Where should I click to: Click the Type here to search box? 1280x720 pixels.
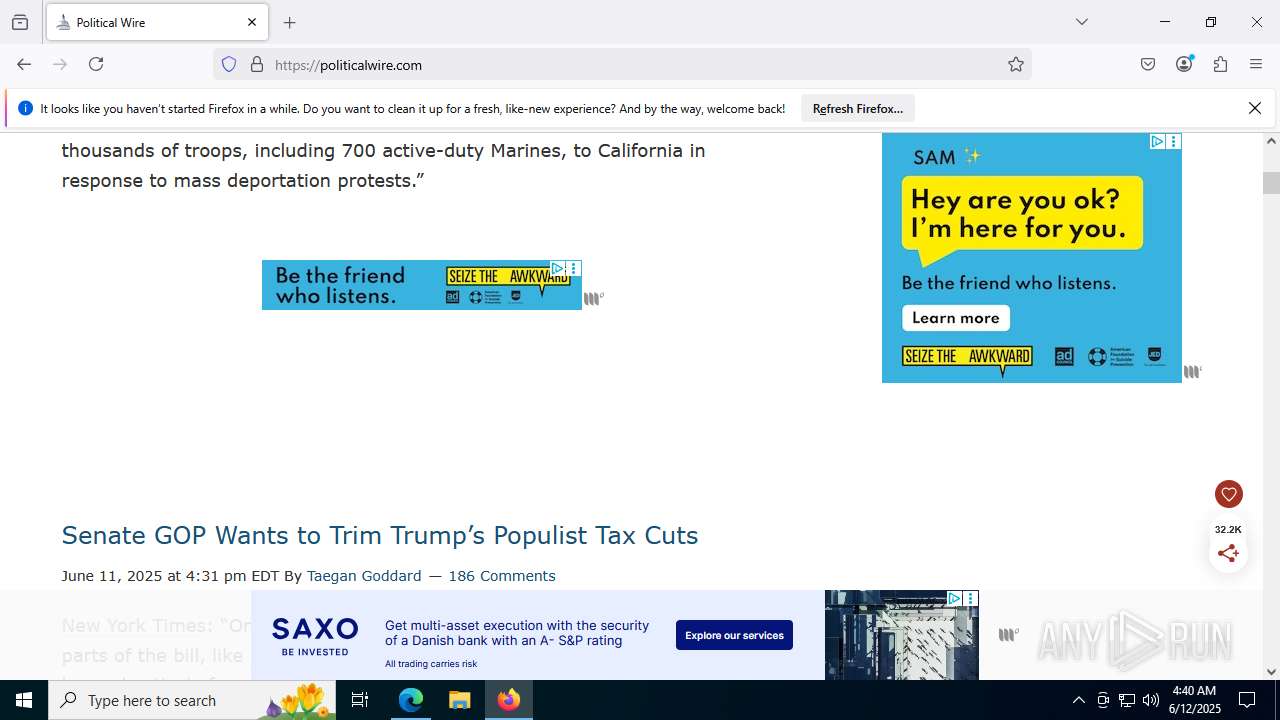point(192,700)
